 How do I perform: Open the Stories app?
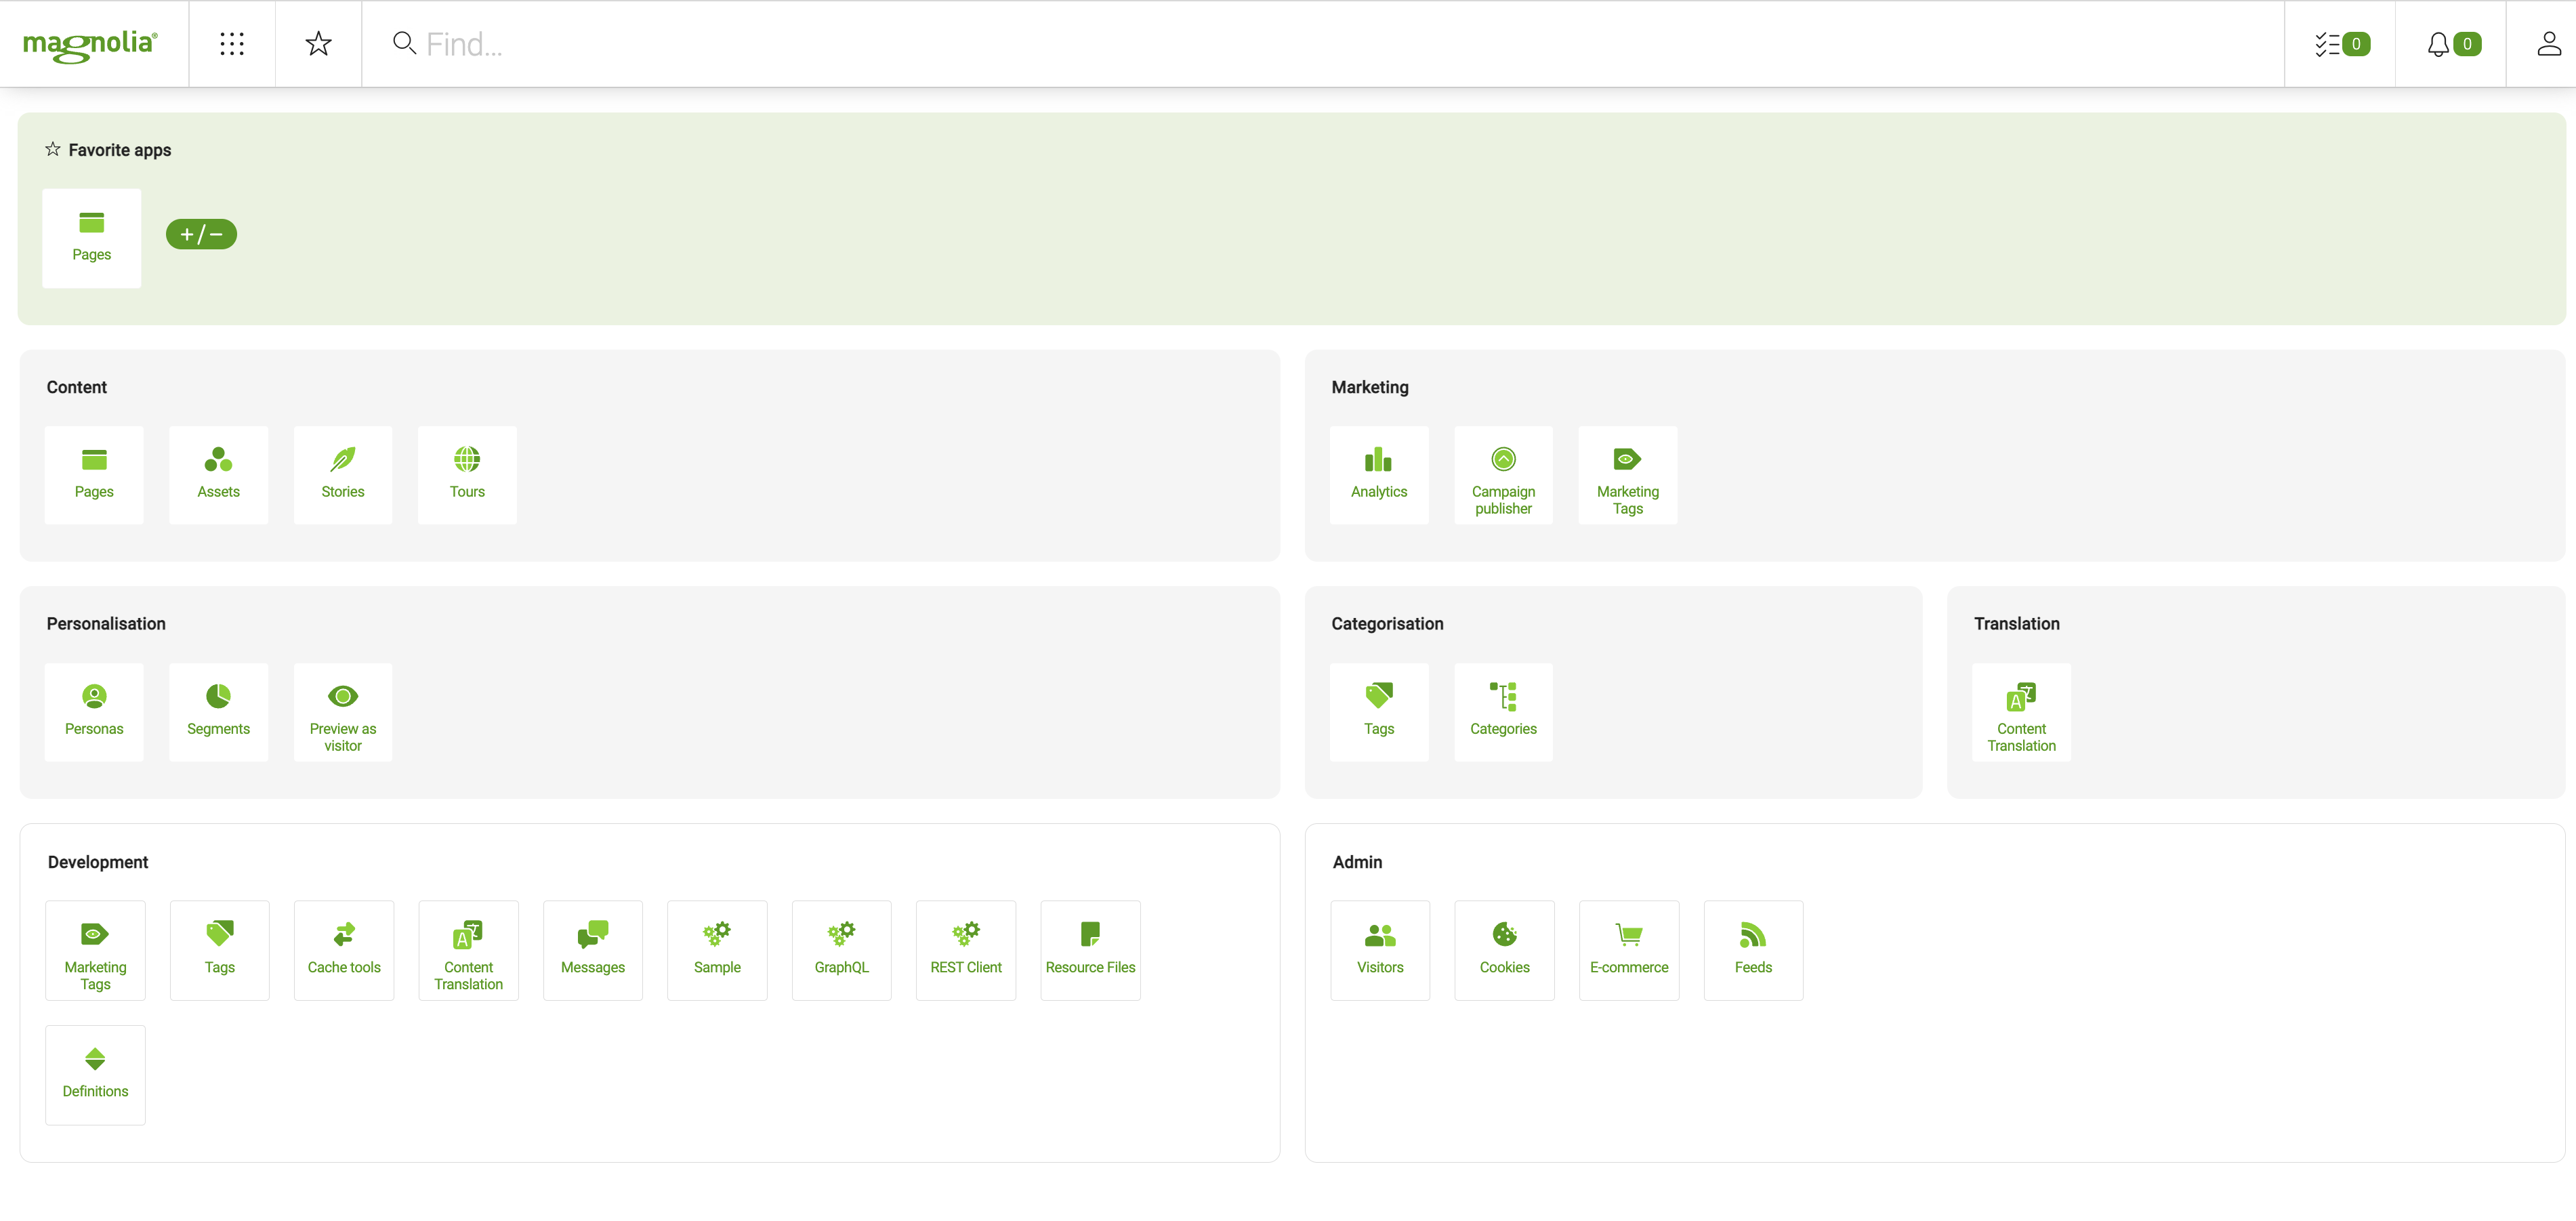pos(342,474)
